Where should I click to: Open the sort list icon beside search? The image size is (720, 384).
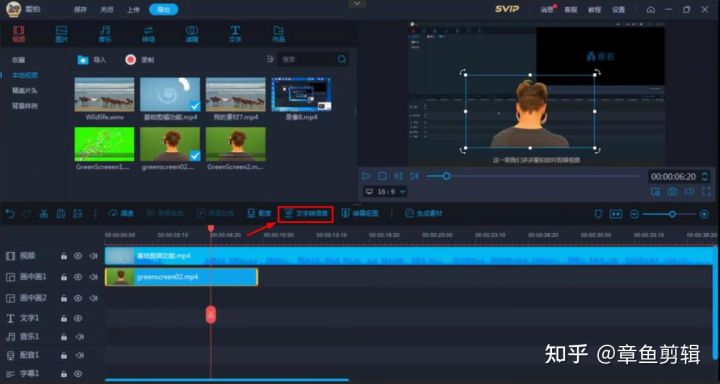(270, 59)
